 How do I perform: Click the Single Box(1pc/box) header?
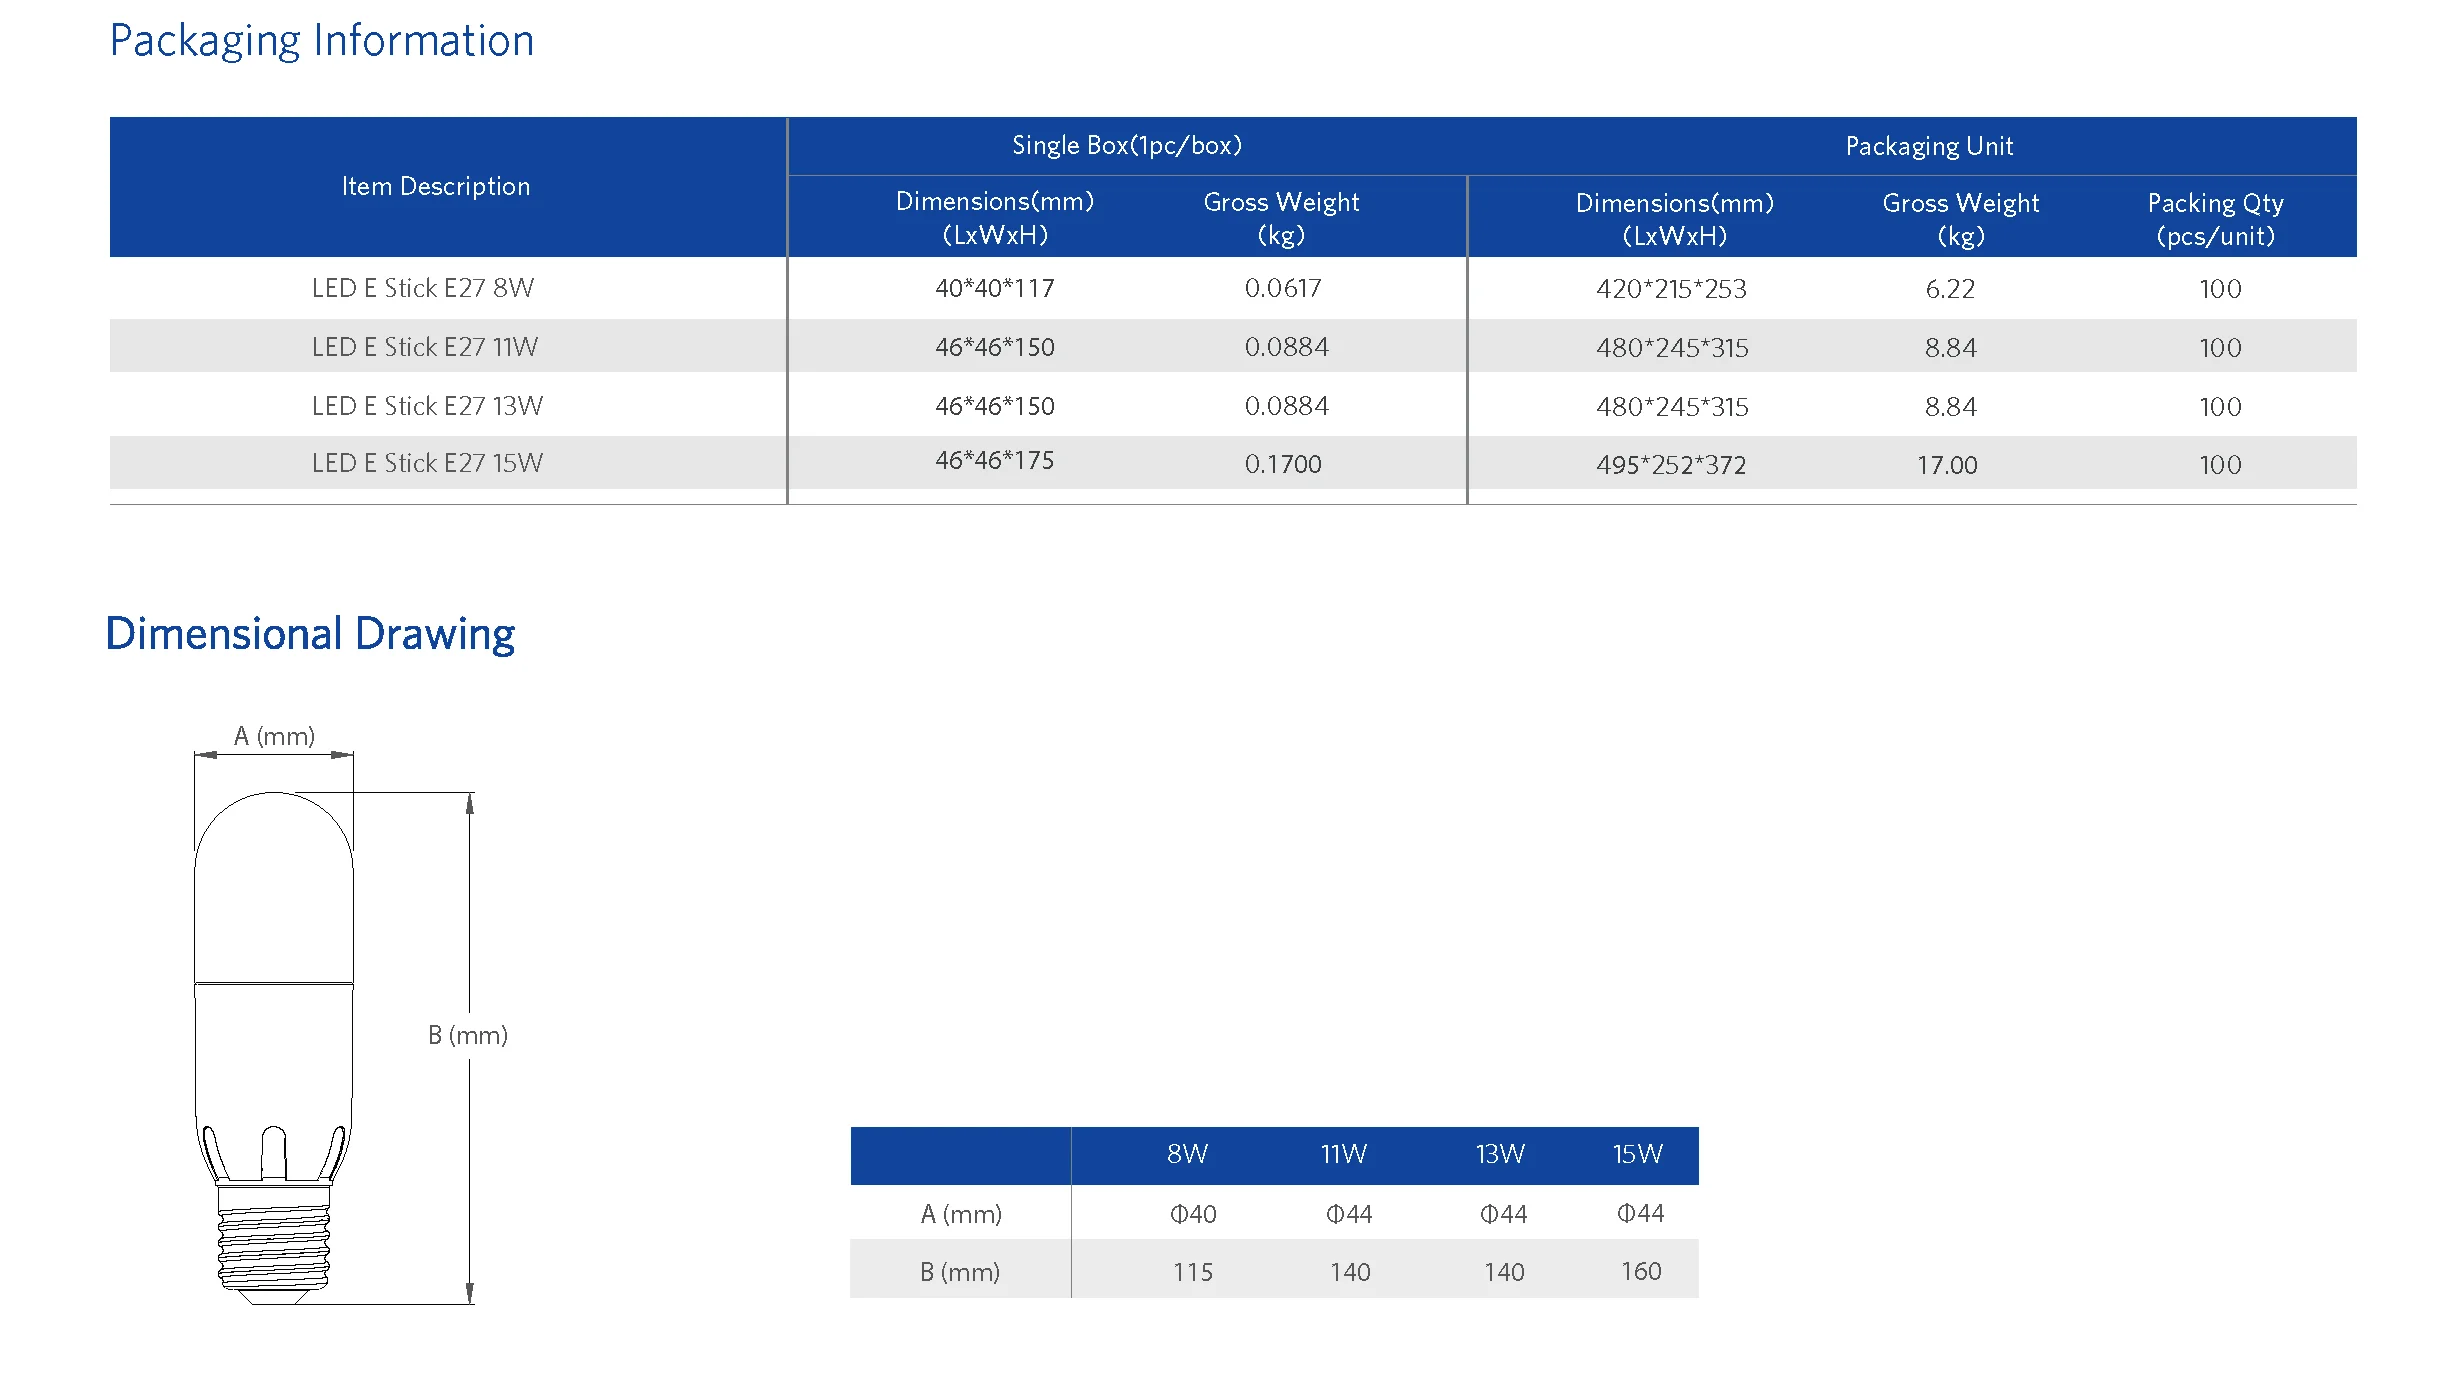(x=1126, y=146)
